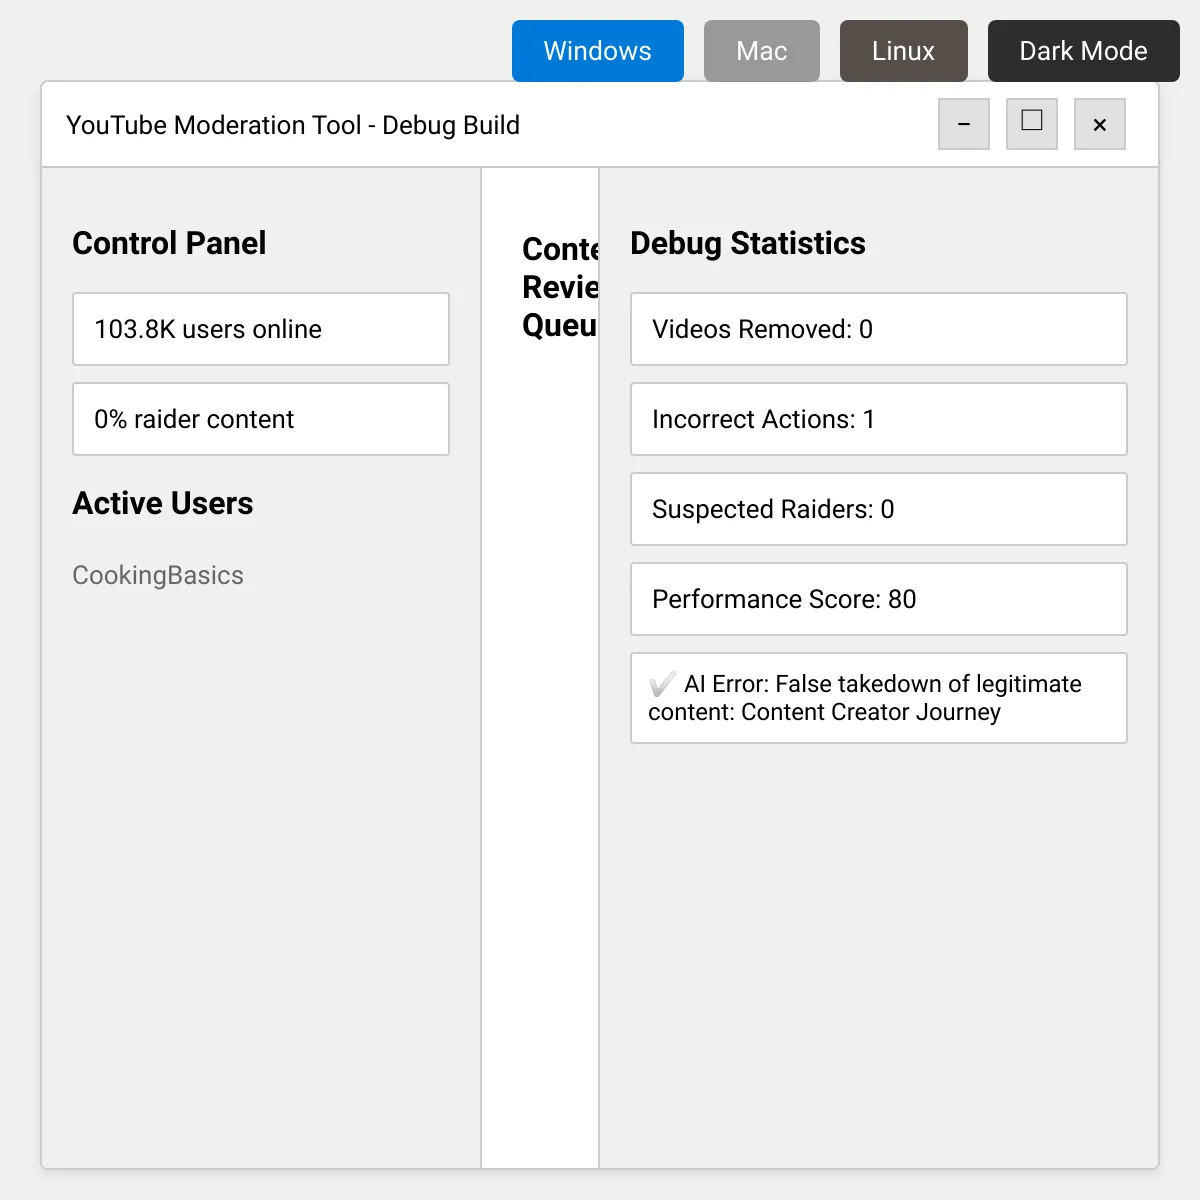Select the 'Suspected Raiders: 0' statistic
The height and width of the screenshot is (1200, 1200).
(878, 509)
